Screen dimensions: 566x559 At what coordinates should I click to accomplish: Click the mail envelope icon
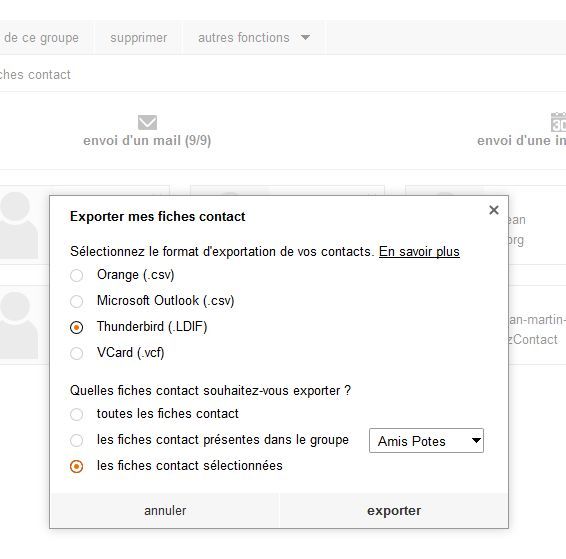coord(147,122)
